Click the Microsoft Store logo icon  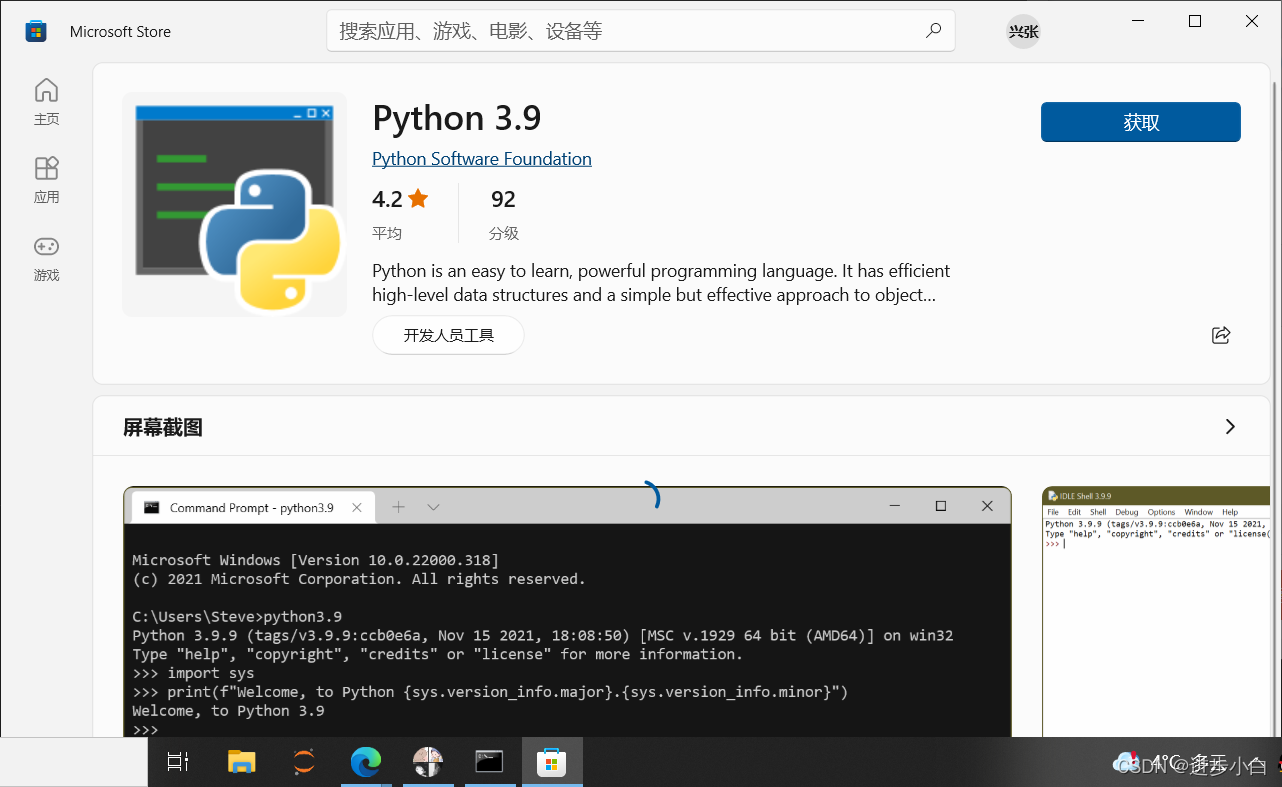click(36, 31)
